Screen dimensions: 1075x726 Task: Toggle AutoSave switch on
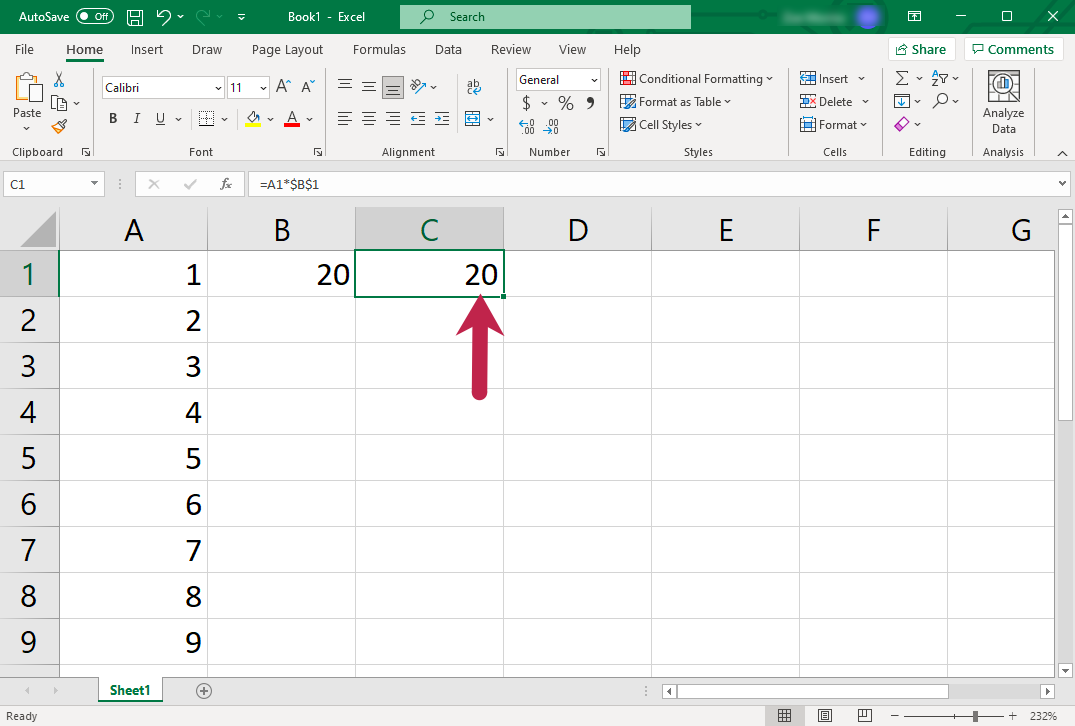tap(95, 16)
